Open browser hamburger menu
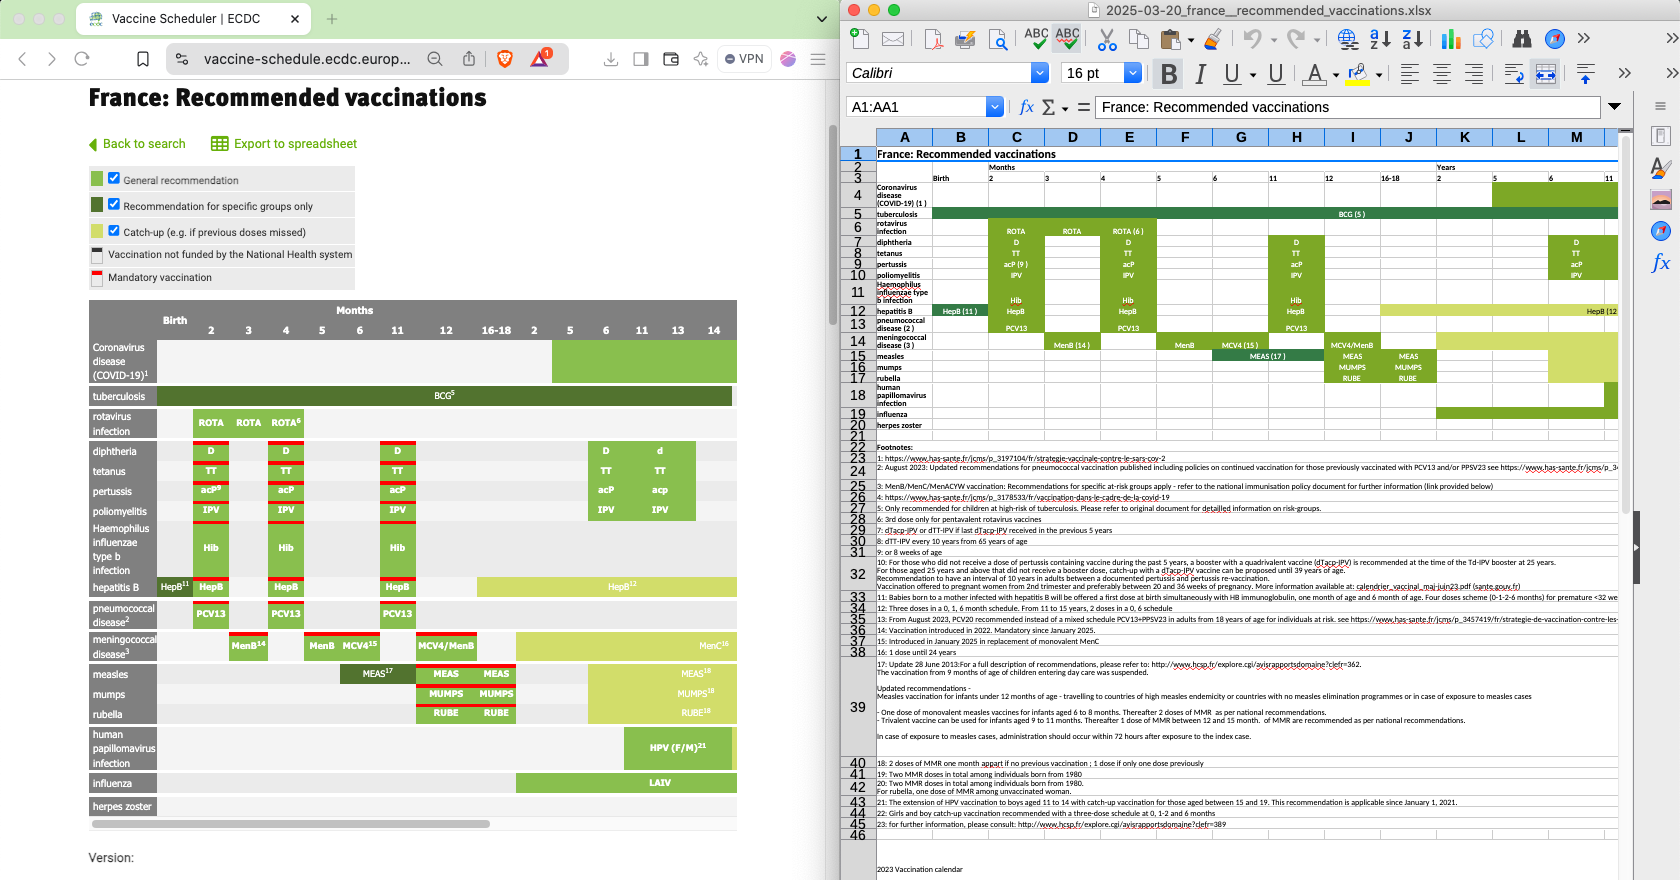This screenshot has width=1680, height=880. [818, 59]
